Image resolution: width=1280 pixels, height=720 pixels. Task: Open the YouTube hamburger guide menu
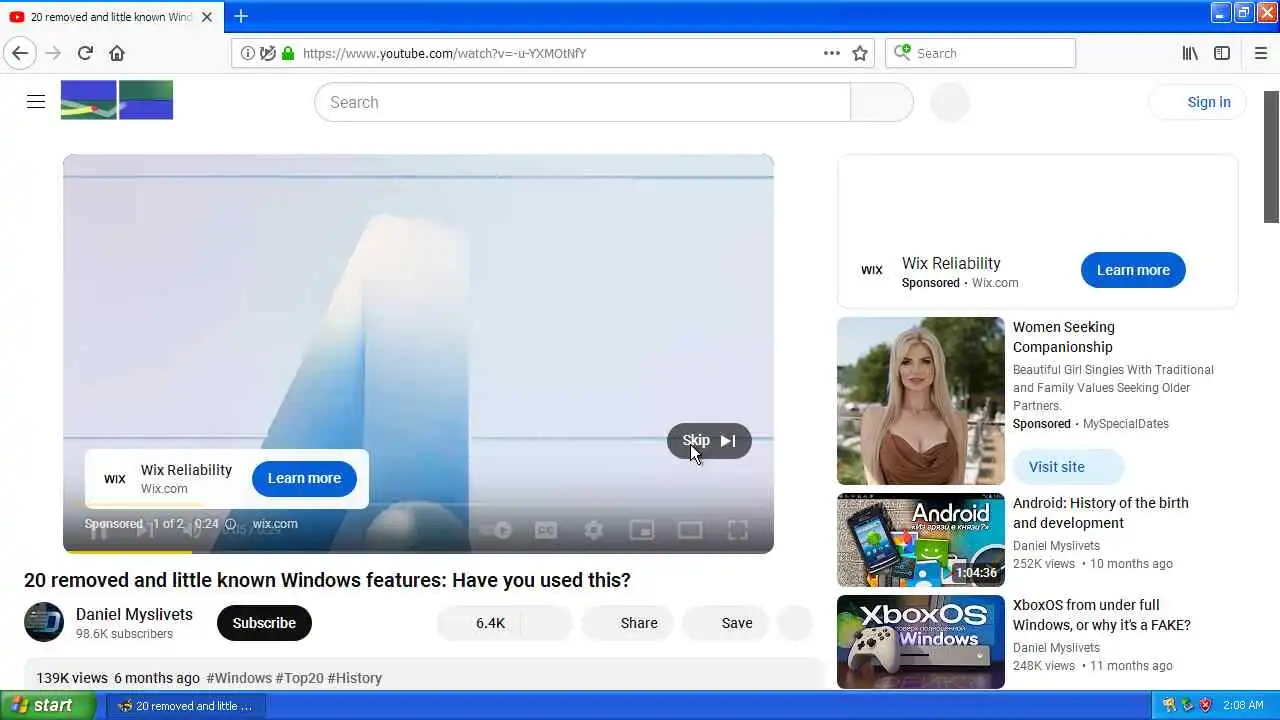pos(36,102)
